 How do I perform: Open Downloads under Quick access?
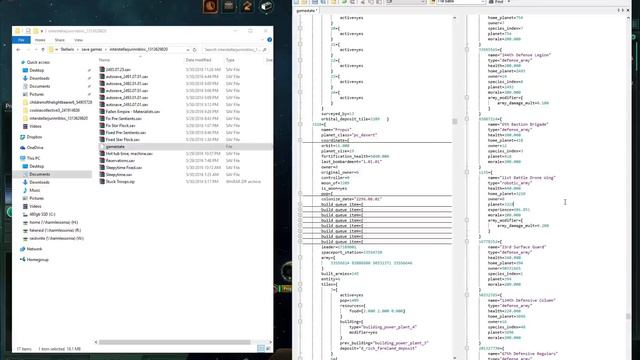(39, 78)
